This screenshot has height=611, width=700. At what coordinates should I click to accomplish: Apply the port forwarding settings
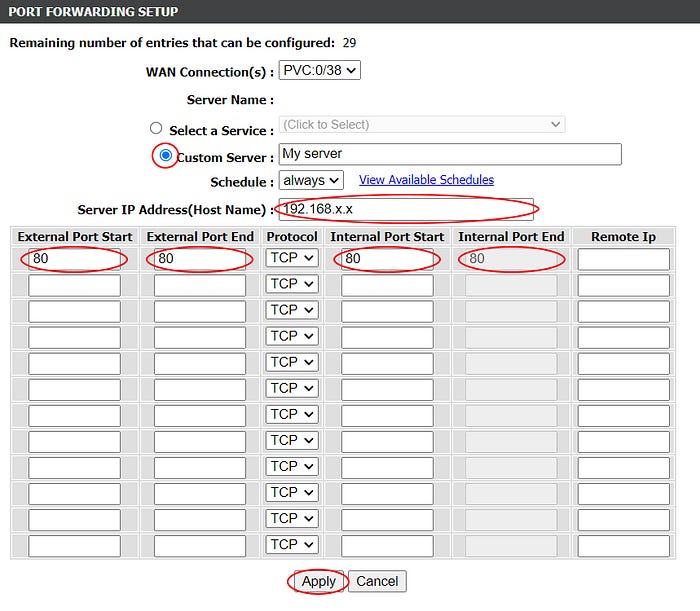[x=319, y=582]
